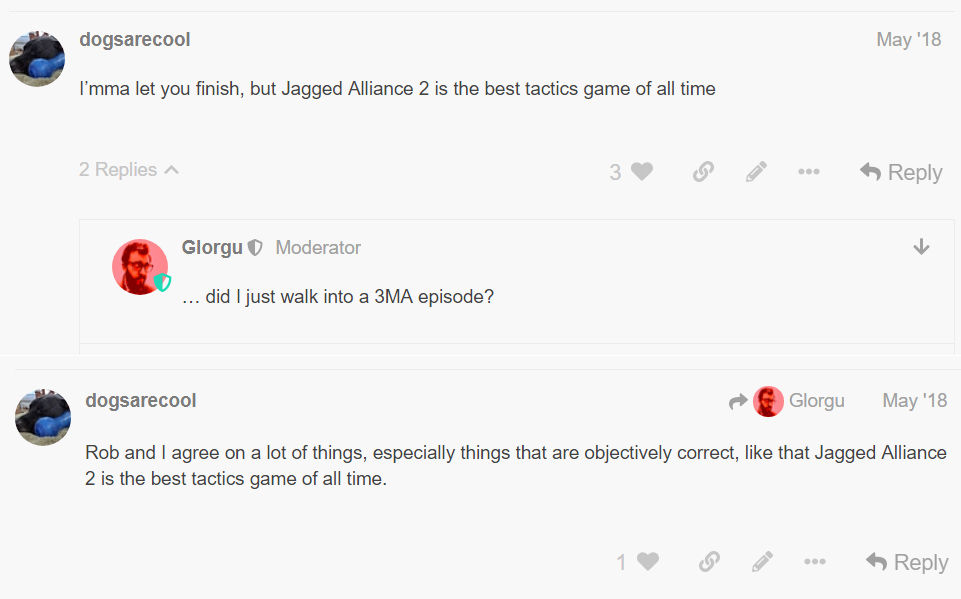Image resolution: width=961 pixels, height=599 pixels.
Task: Copy link icon on first post
Action: click(x=703, y=172)
